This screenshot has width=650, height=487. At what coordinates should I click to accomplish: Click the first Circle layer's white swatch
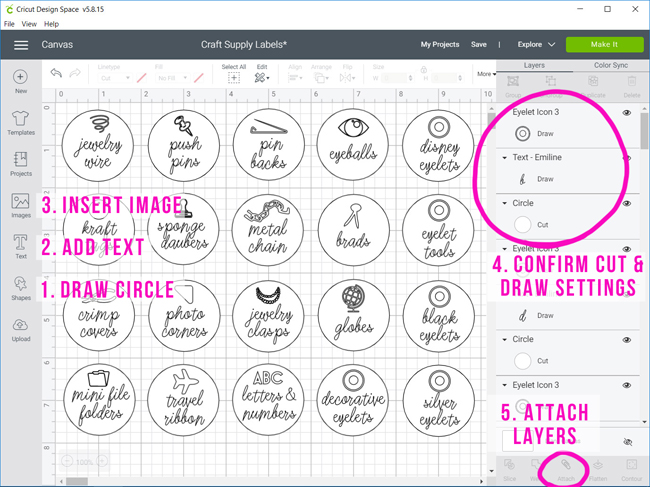(x=523, y=225)
